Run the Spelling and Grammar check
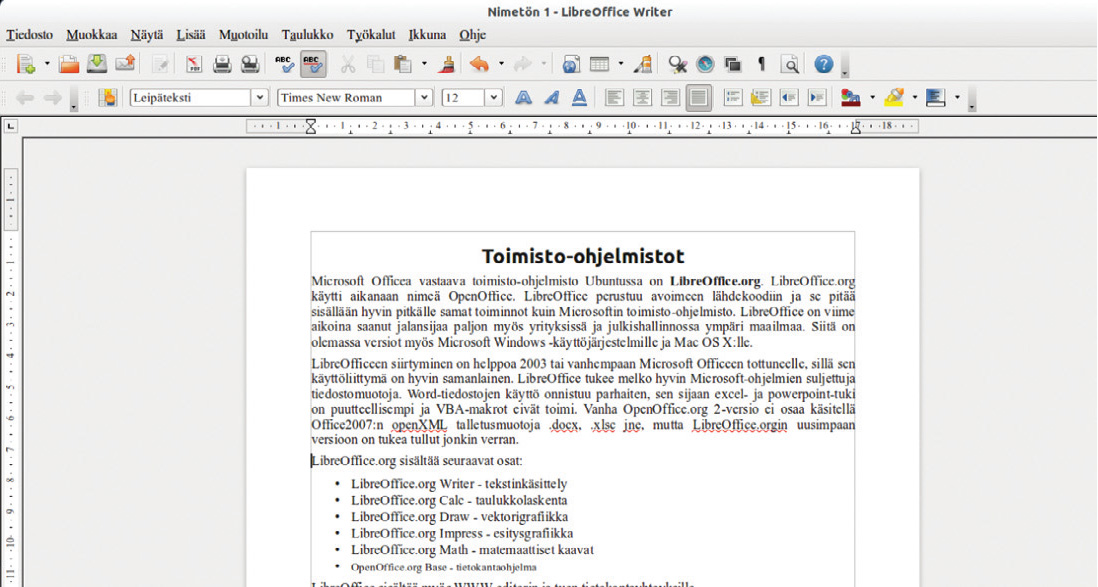 [x=284, y=64]
